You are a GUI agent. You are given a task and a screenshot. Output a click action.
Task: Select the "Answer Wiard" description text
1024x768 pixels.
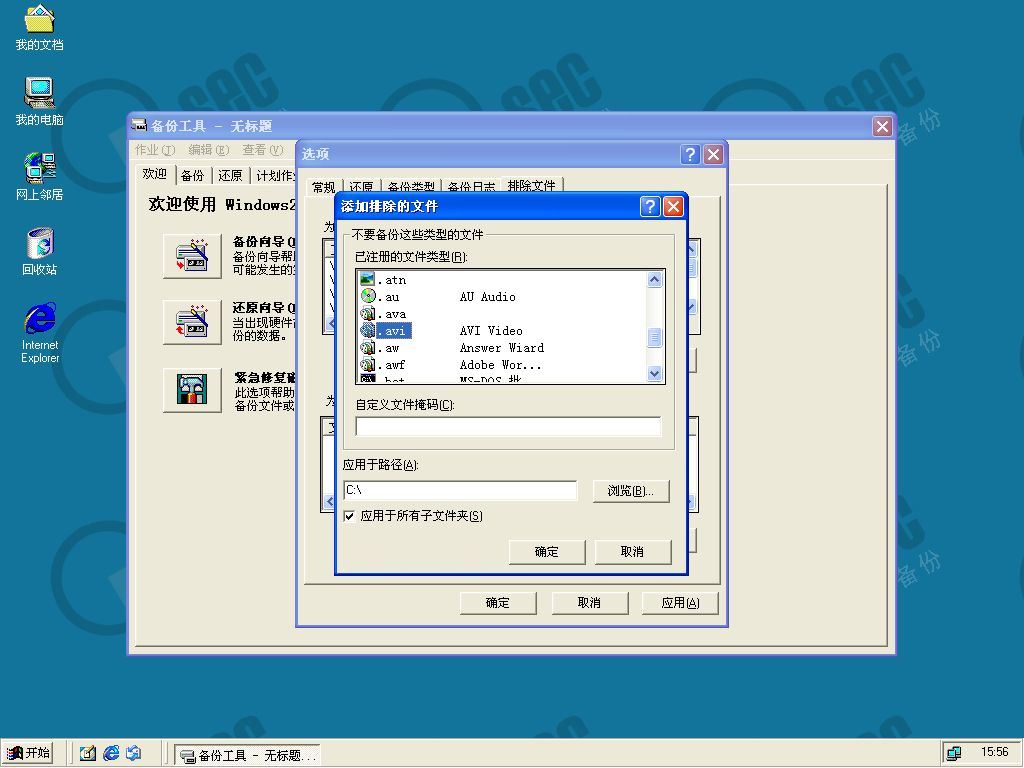502,347
